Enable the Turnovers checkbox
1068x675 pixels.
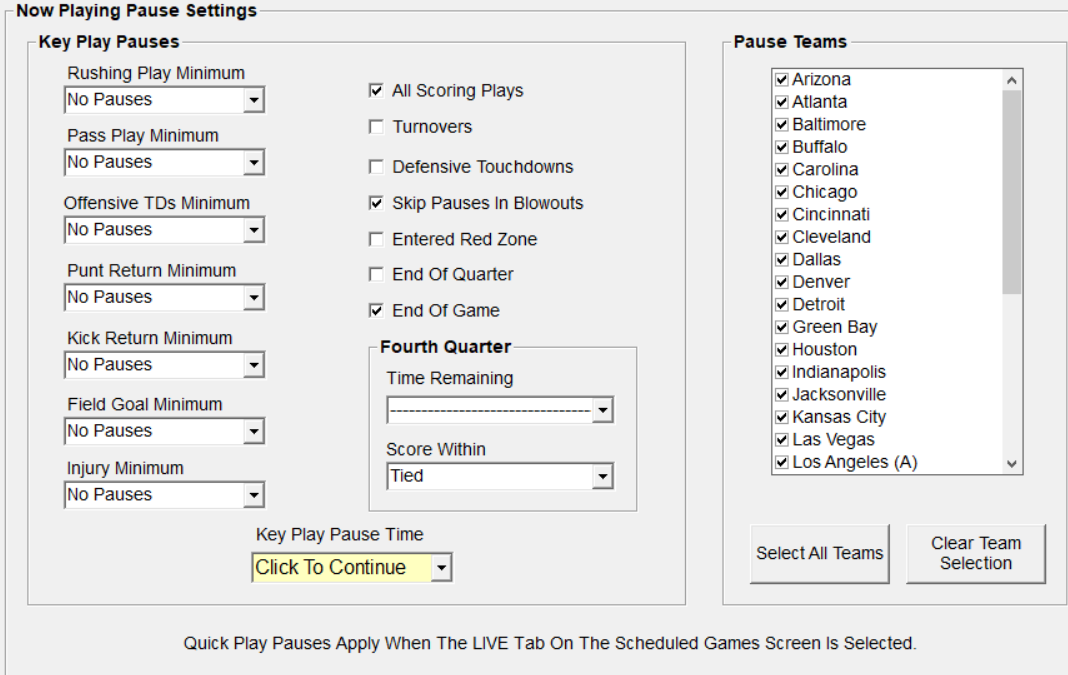tap(377, 127)
